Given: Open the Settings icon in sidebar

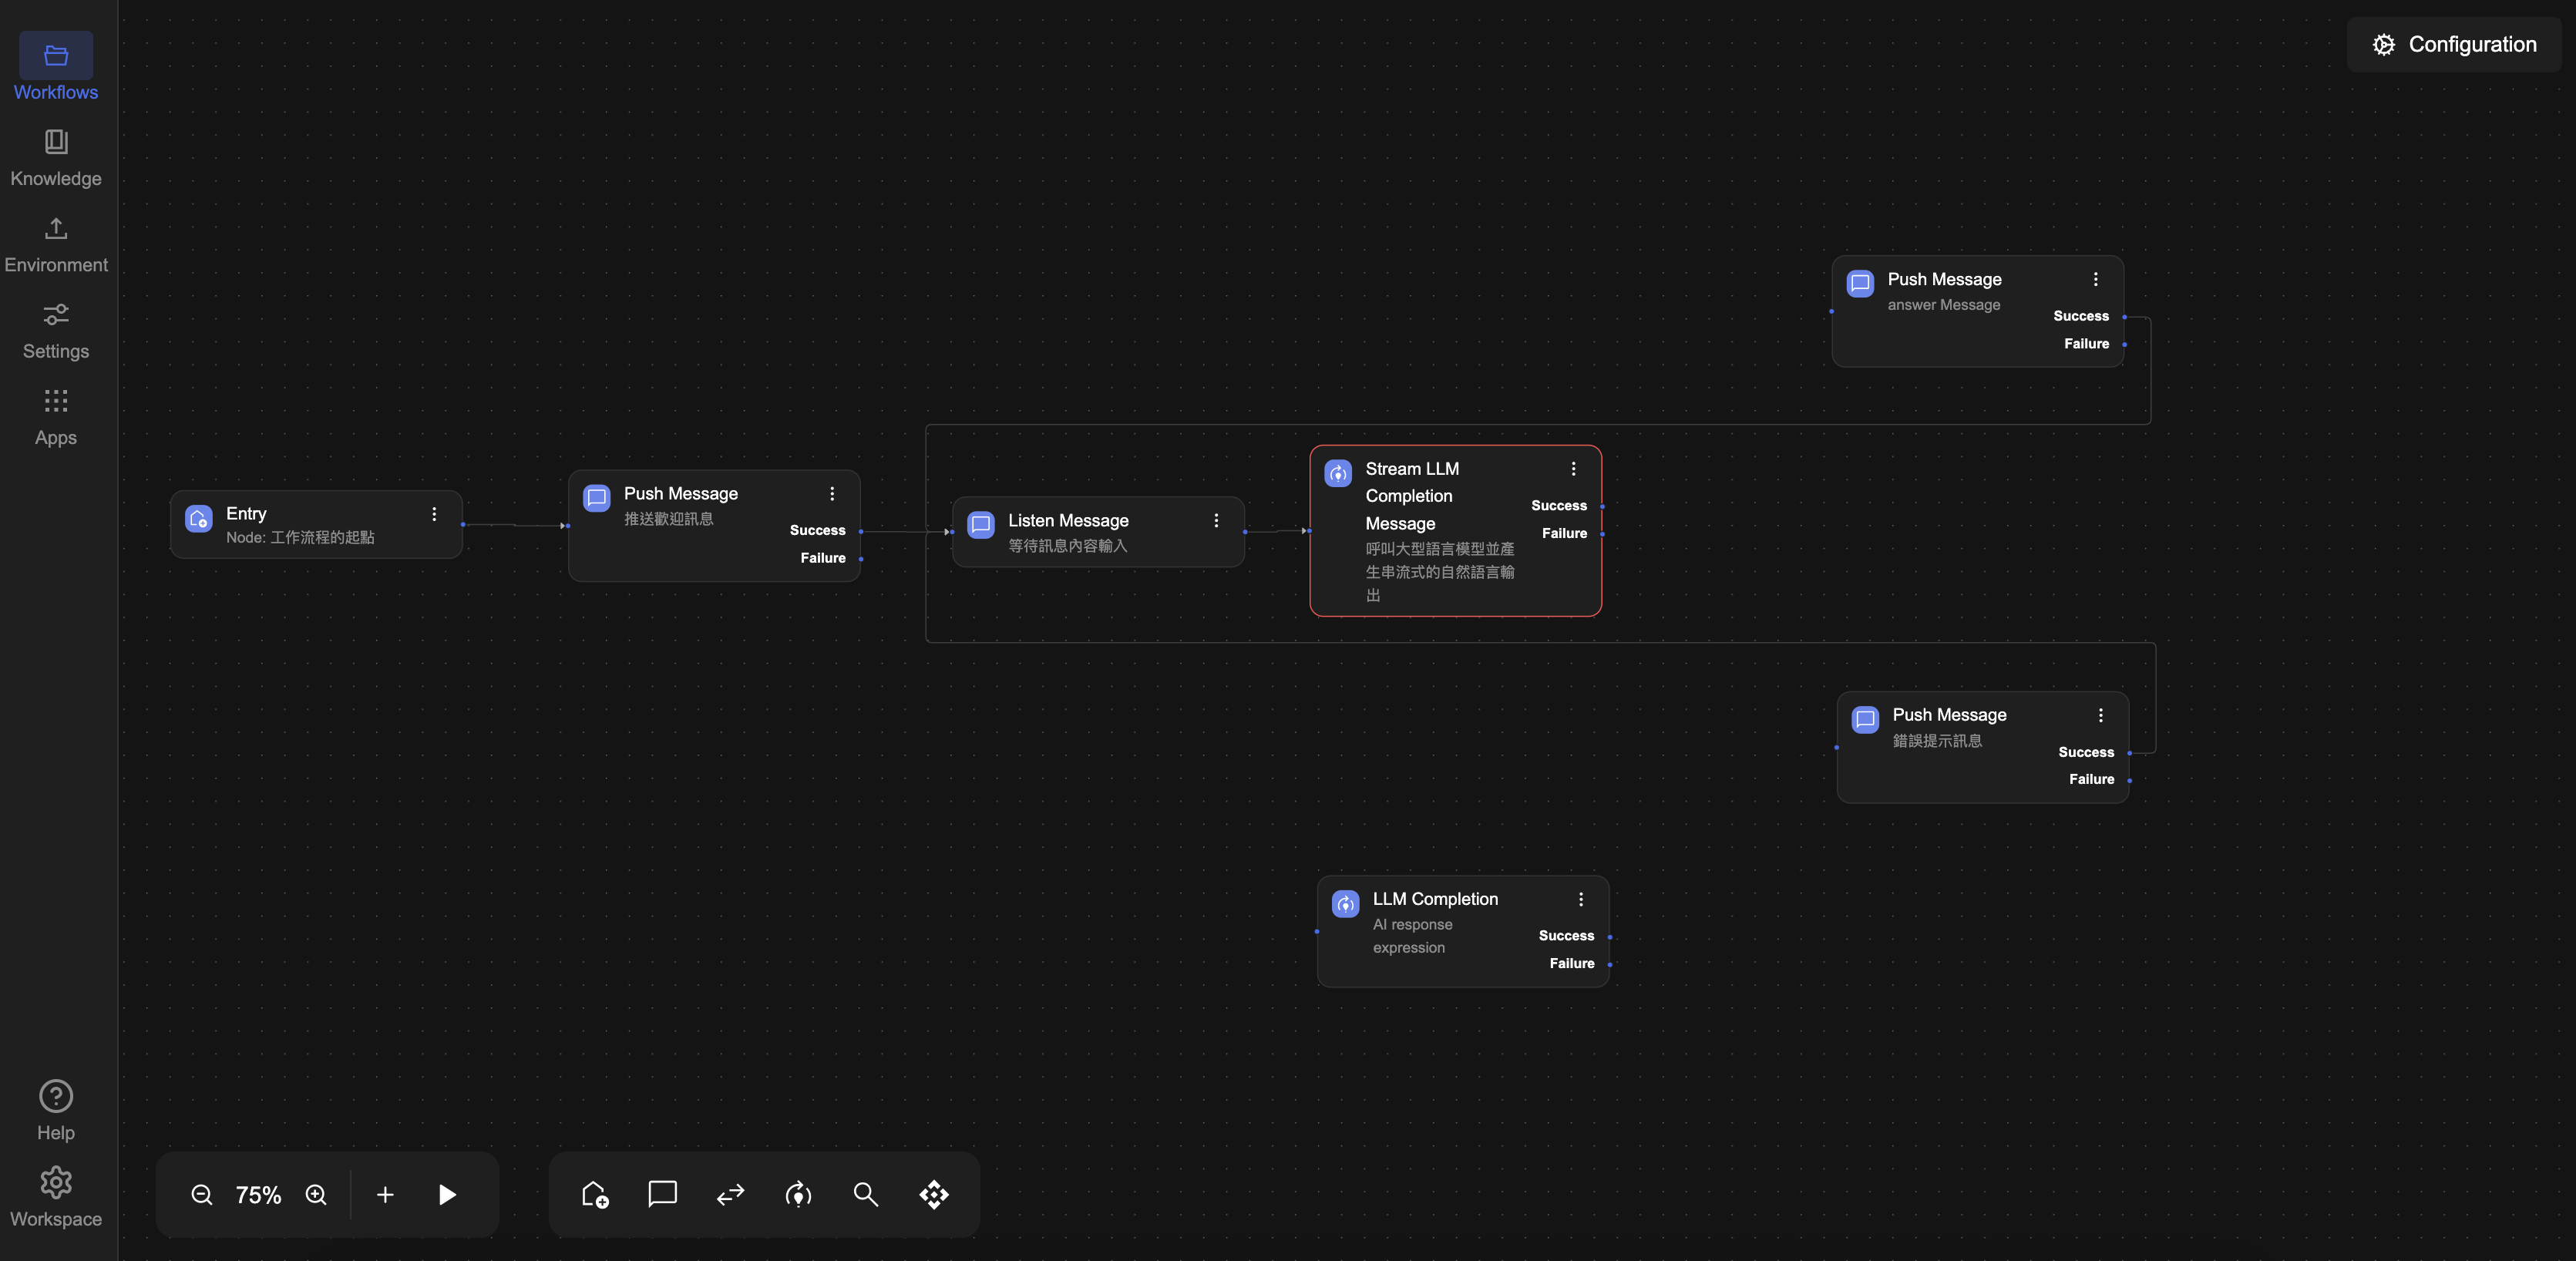Looking at the screenshot, I should pyautogui.click(x=55, y=315).
